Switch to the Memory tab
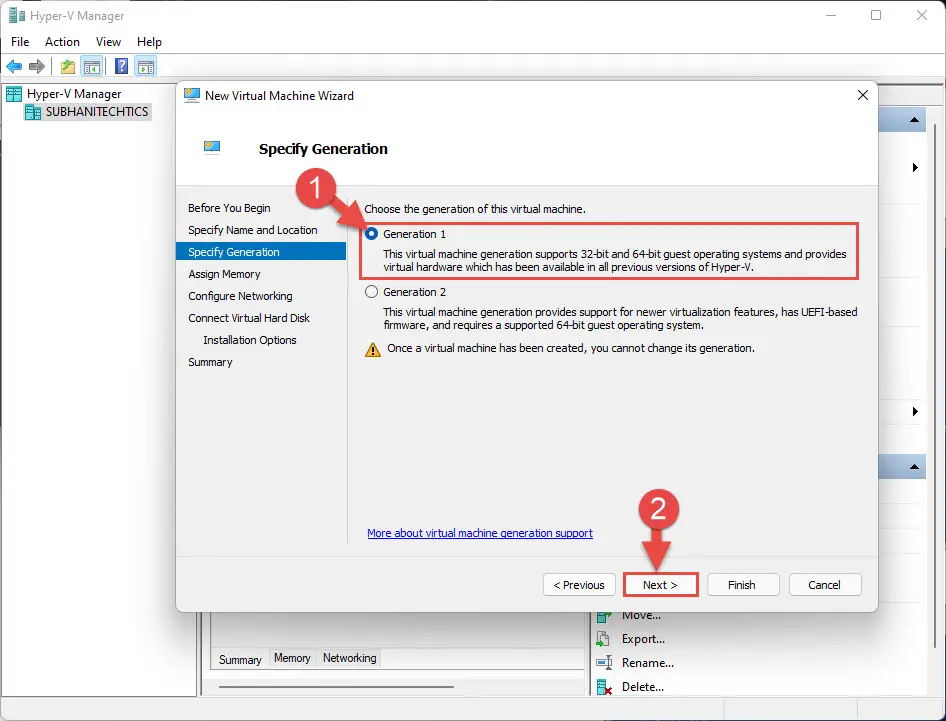Image resolution: width=946 pixels, height=721 pixels. click(292, 658)
